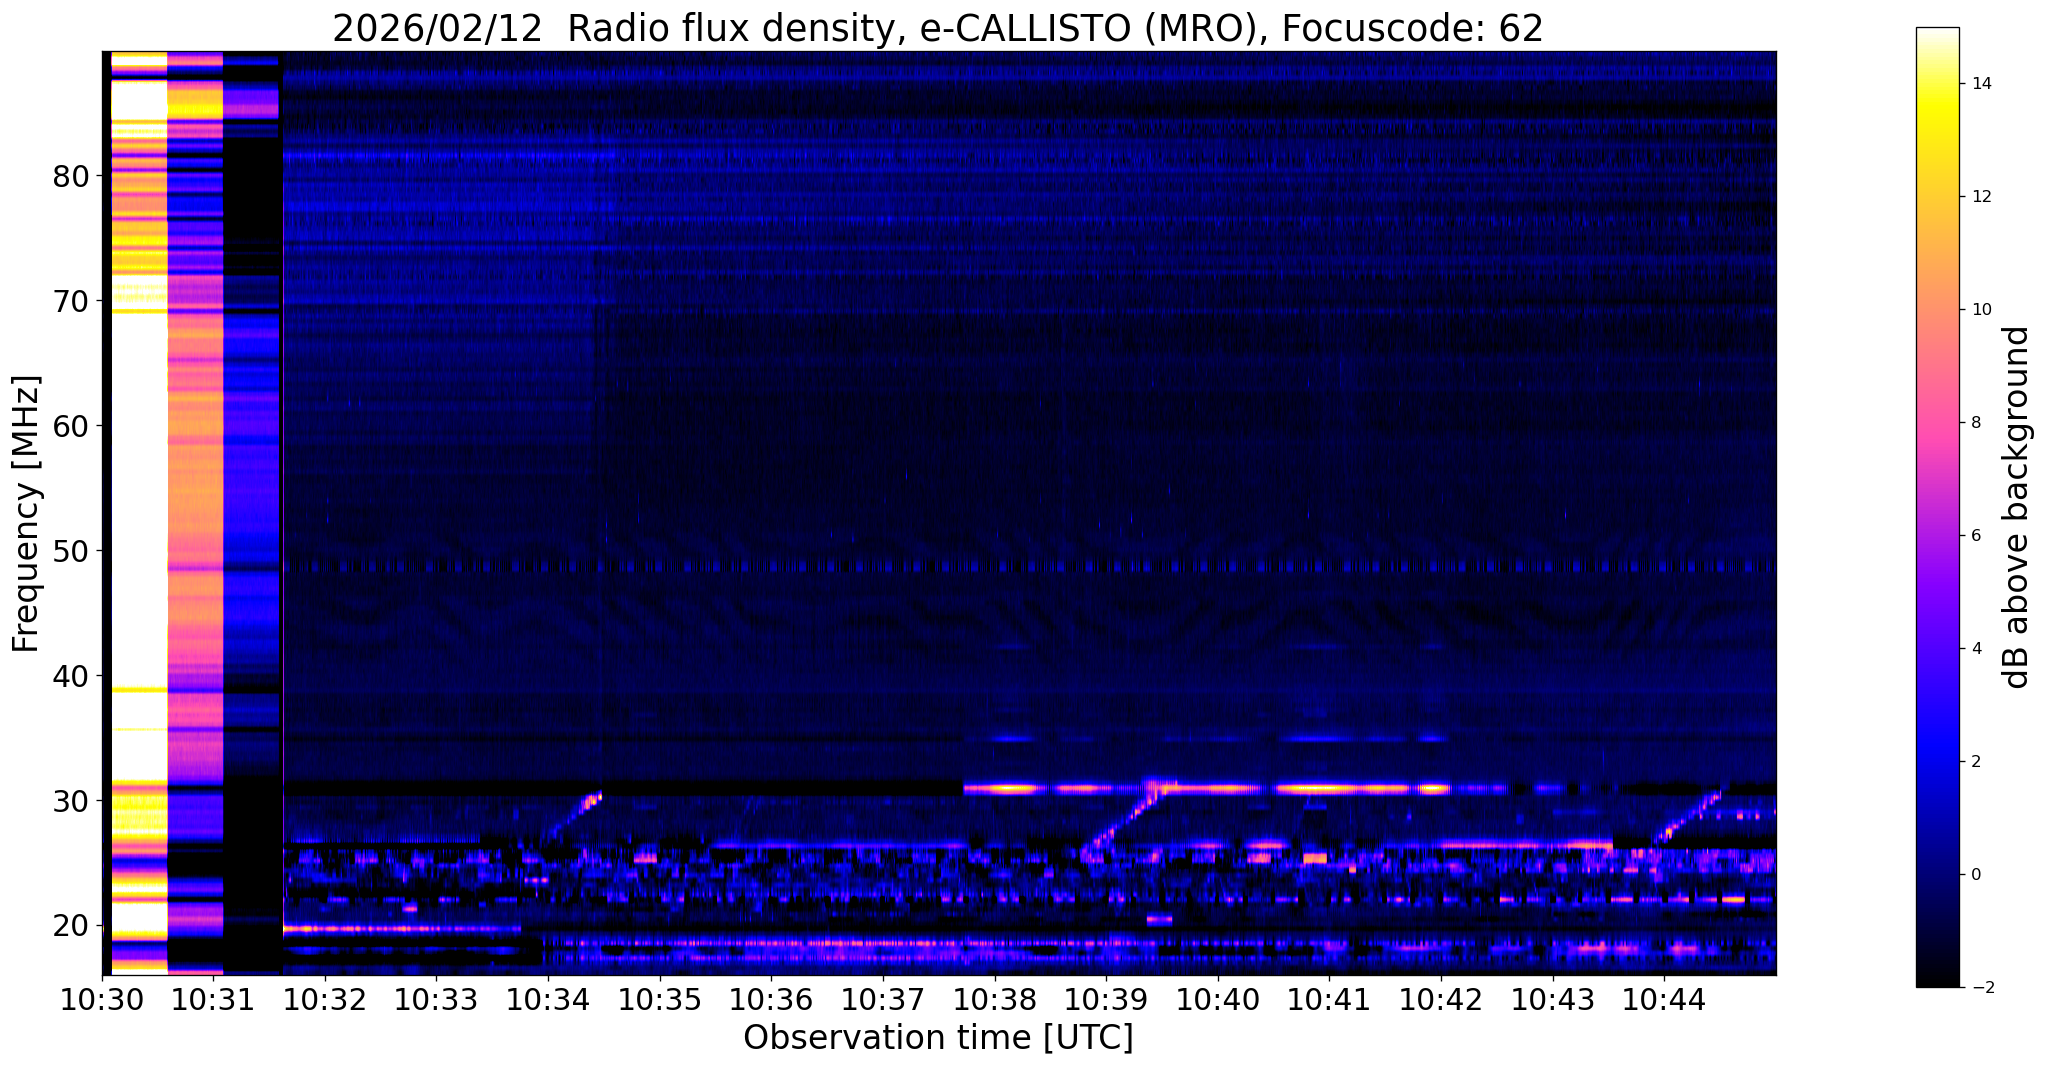Screen dimensions: 2047x1067
Task: Click the 10:33 time tick label
Action: point(437,999)
